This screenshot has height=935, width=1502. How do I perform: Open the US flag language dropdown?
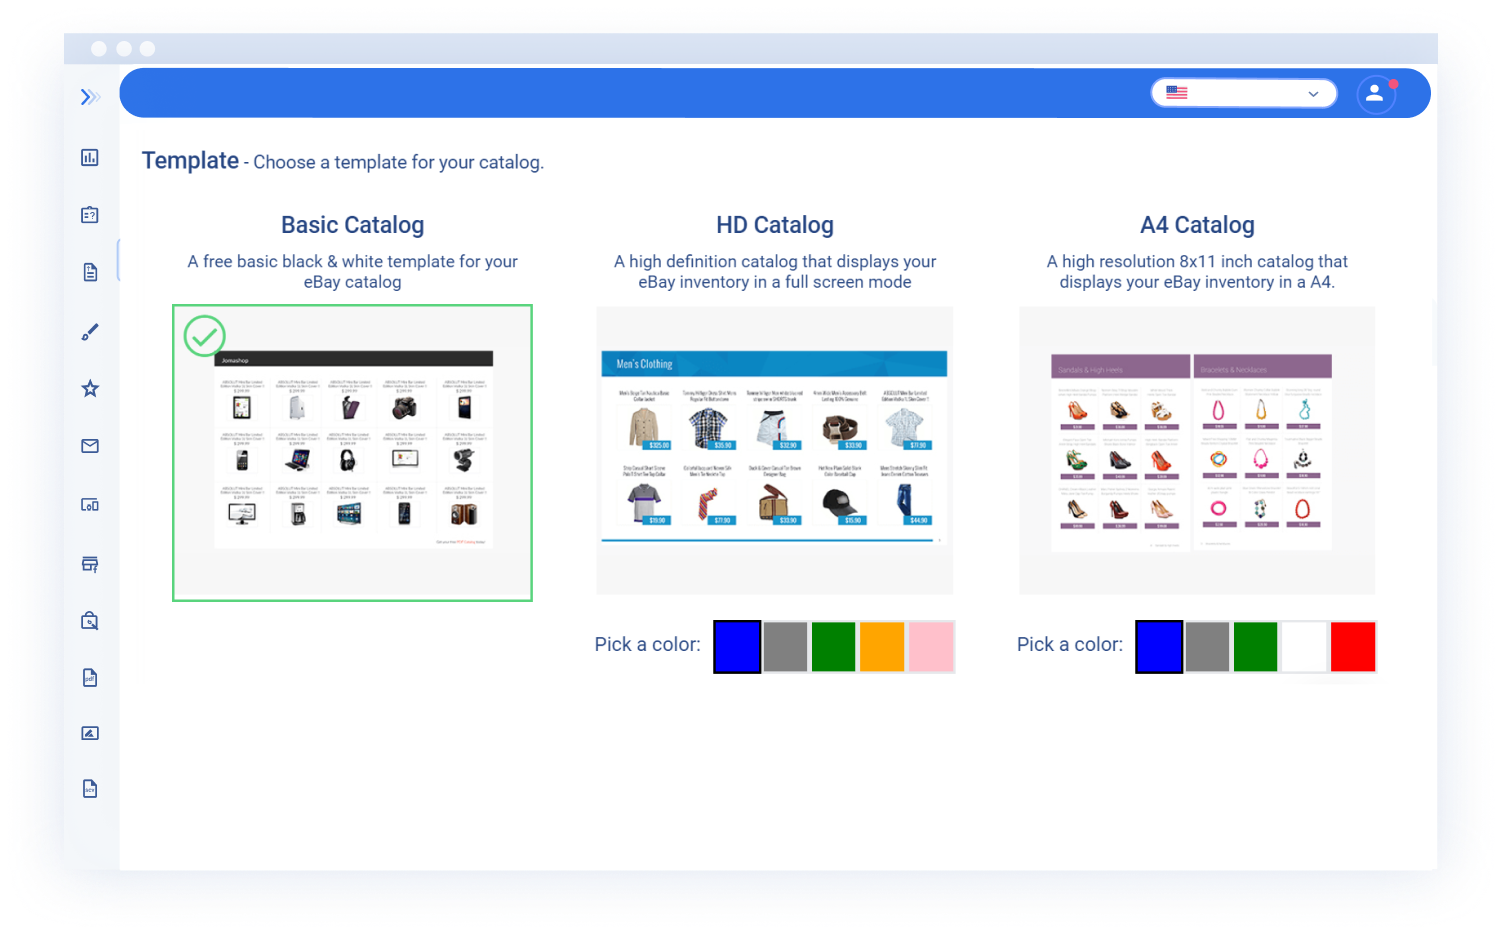click(1244, 93)
